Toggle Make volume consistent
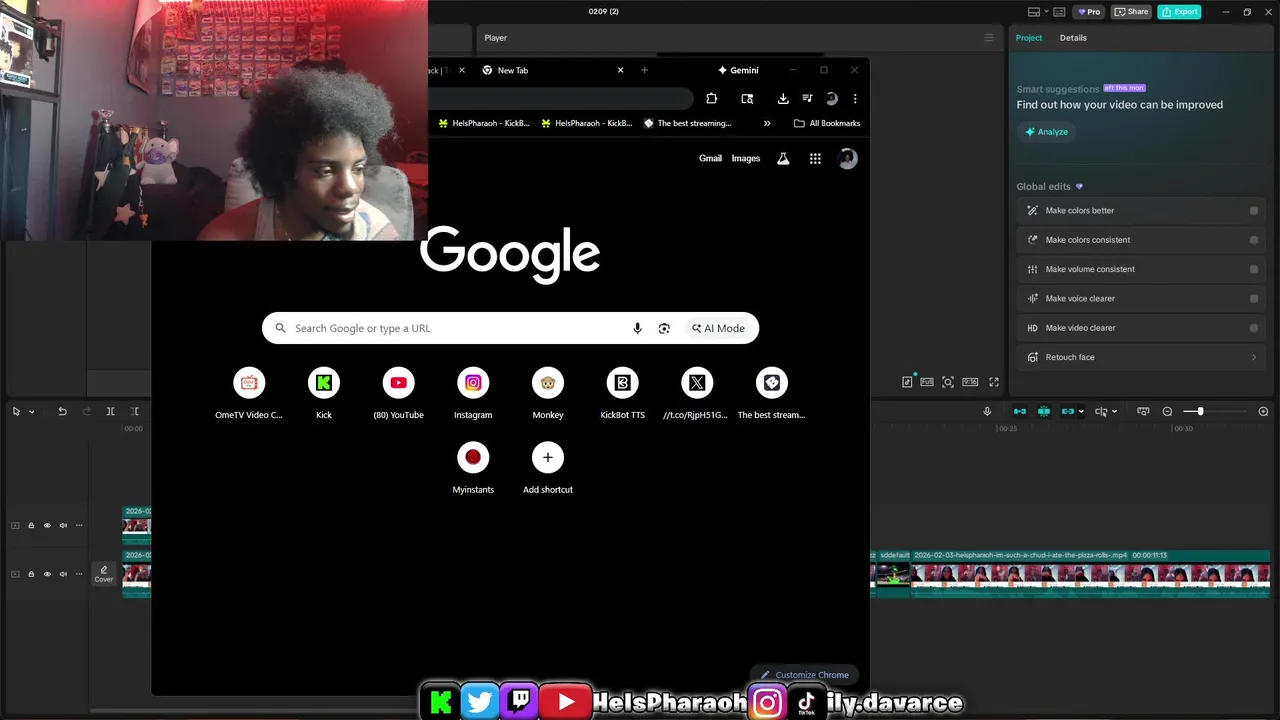Screen dimensions: 1280x720 1254,269
